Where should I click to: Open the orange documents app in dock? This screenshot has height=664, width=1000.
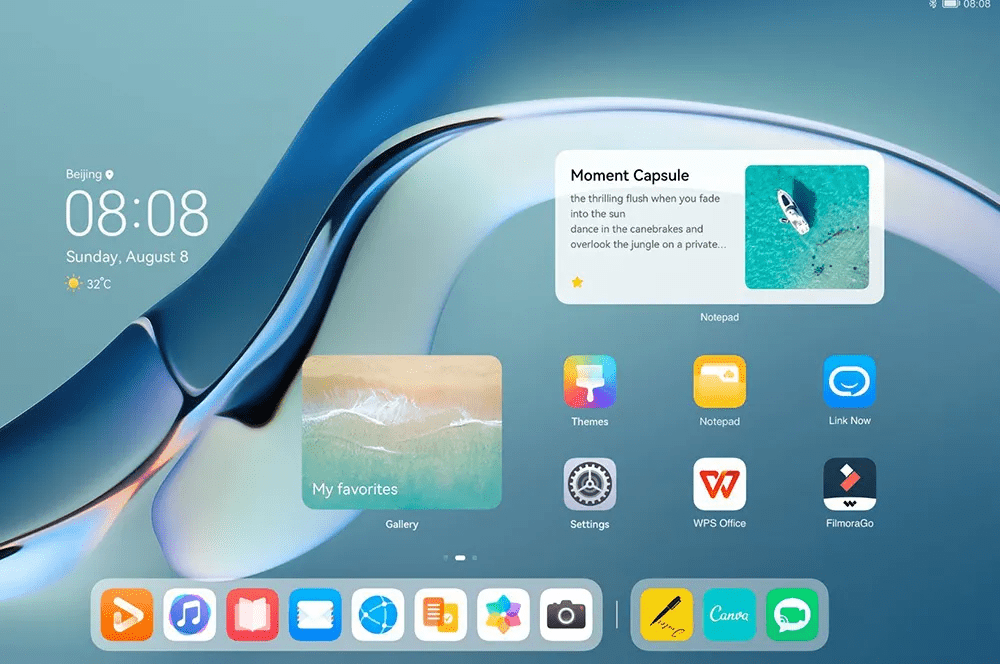(440, 614)
